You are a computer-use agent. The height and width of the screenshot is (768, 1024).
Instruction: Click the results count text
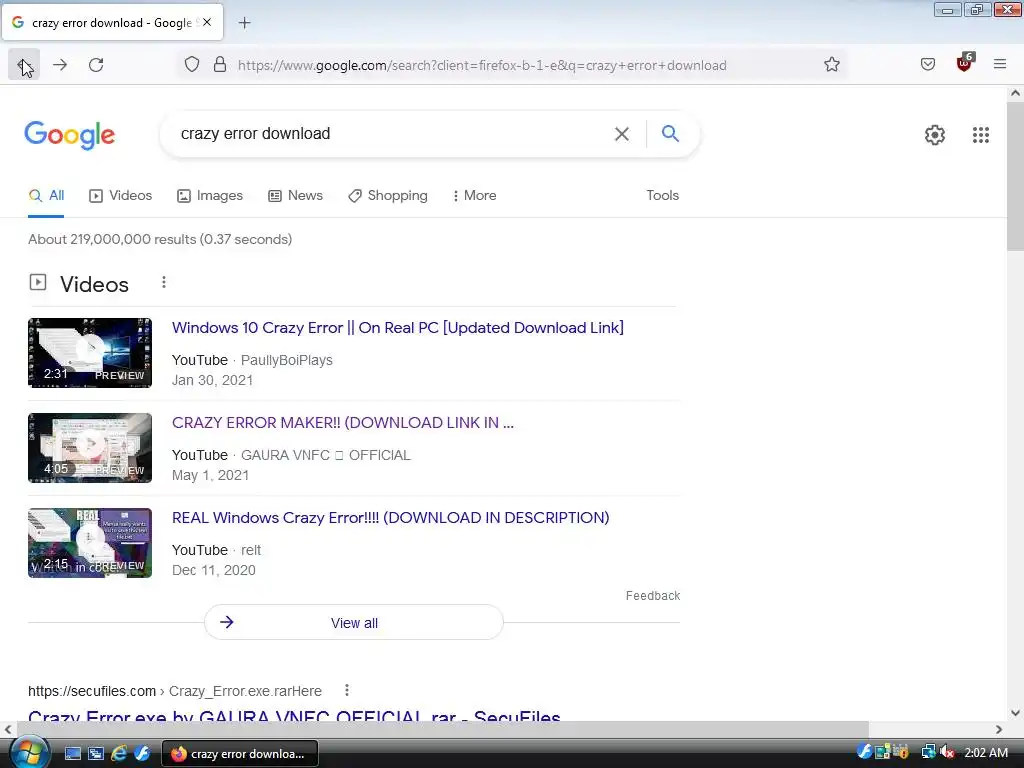click(160, 239)
